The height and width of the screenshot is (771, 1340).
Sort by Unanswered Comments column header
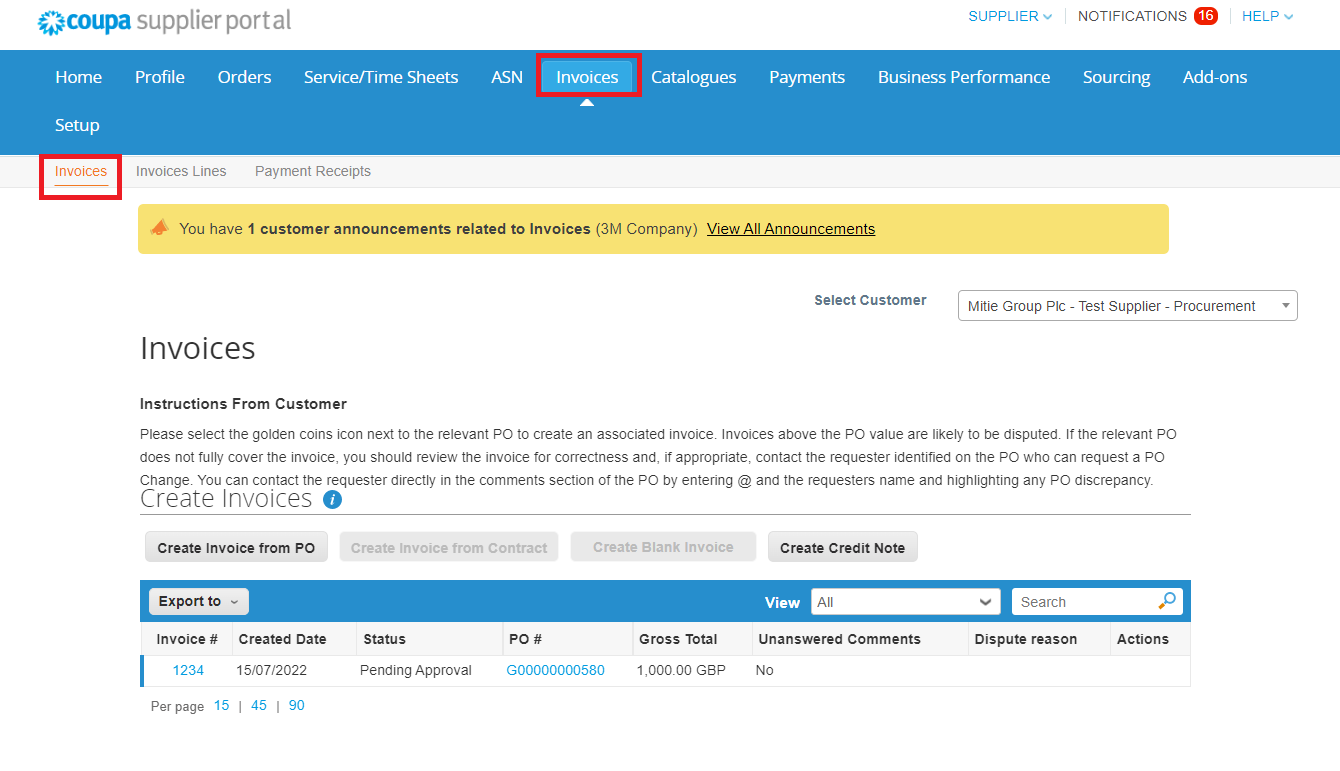(839, 639)
